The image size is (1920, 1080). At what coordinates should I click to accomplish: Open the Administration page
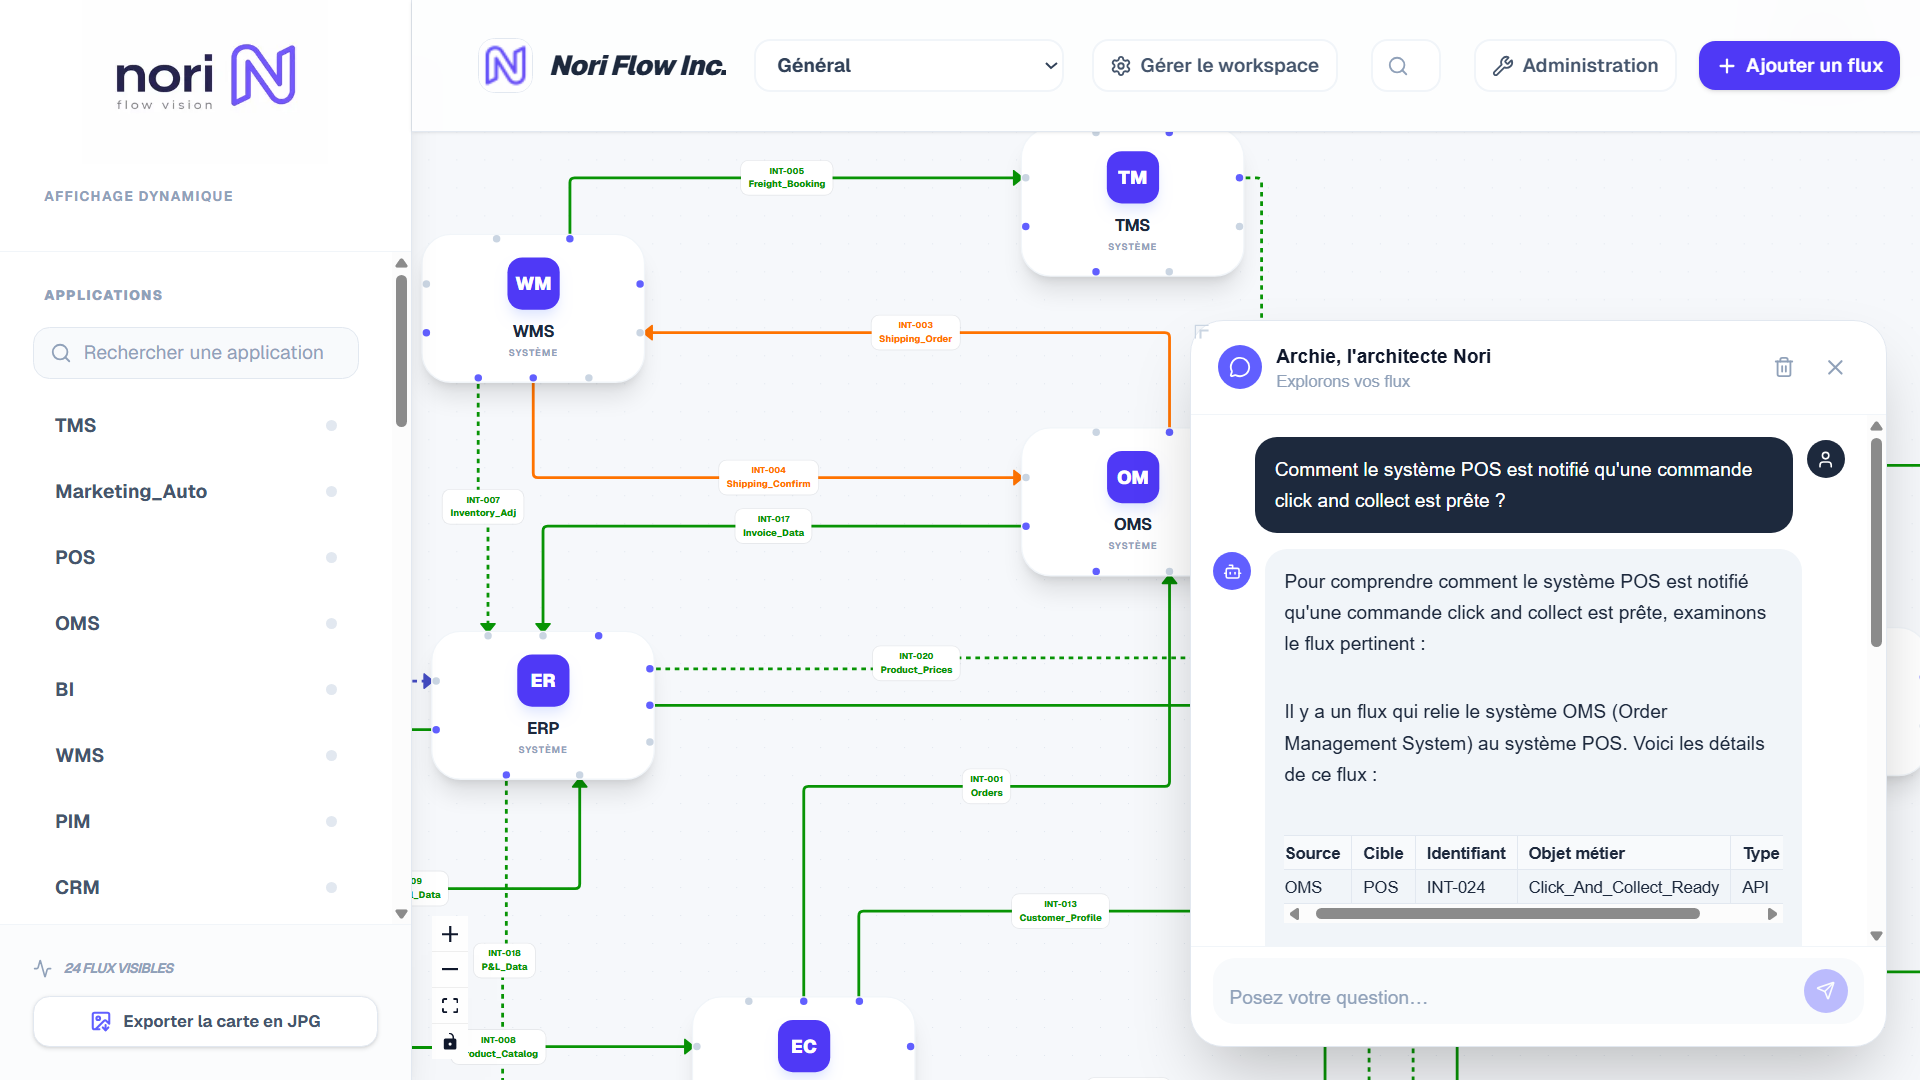[x=1575, y=66]
